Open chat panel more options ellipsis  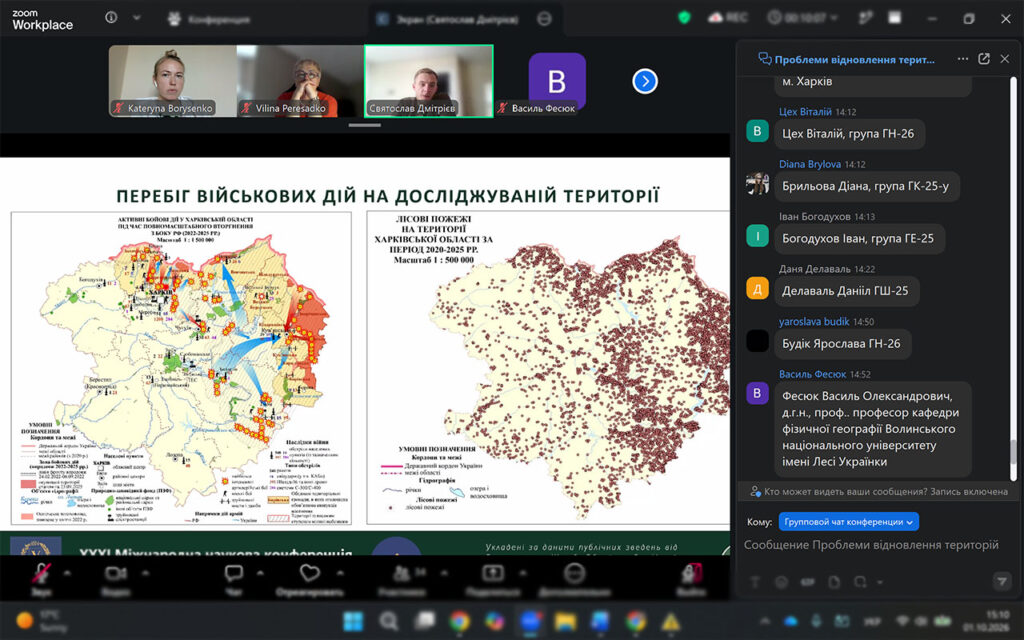point(963,59)
